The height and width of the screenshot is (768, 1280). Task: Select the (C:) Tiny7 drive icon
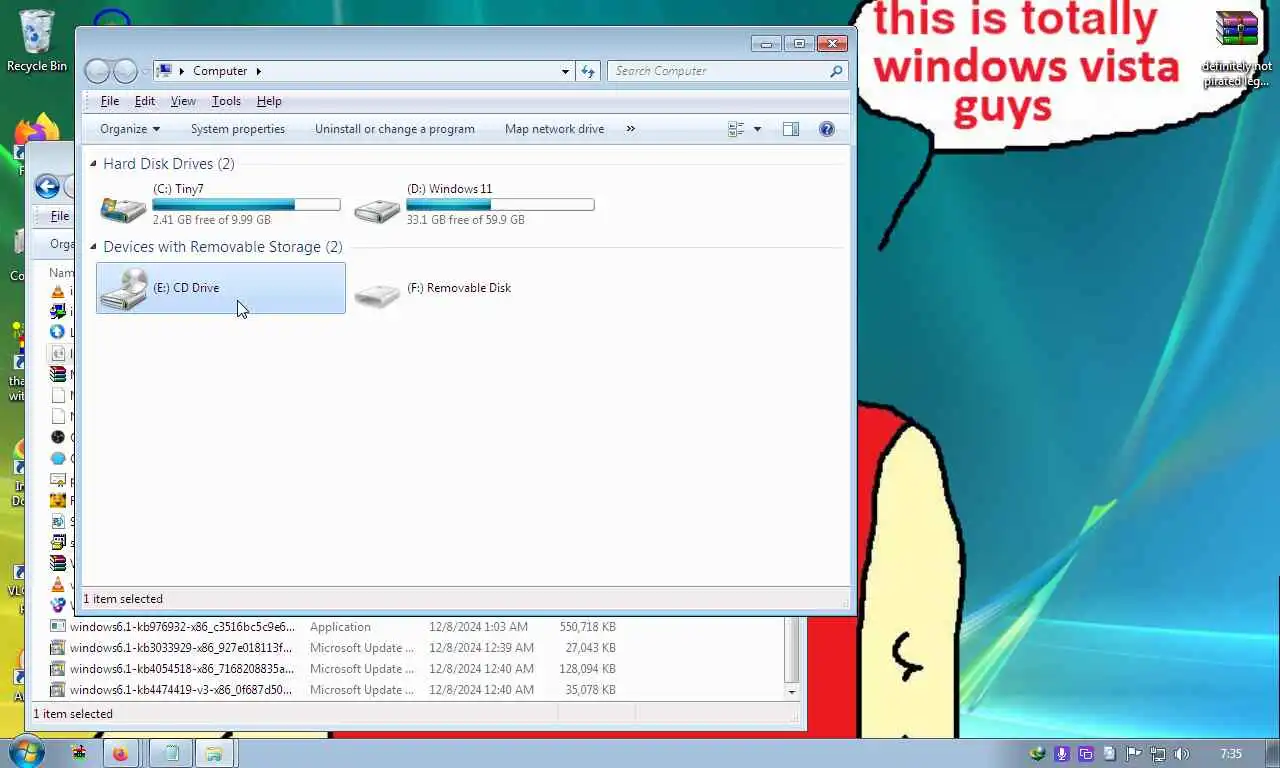(x=124, y=208)
